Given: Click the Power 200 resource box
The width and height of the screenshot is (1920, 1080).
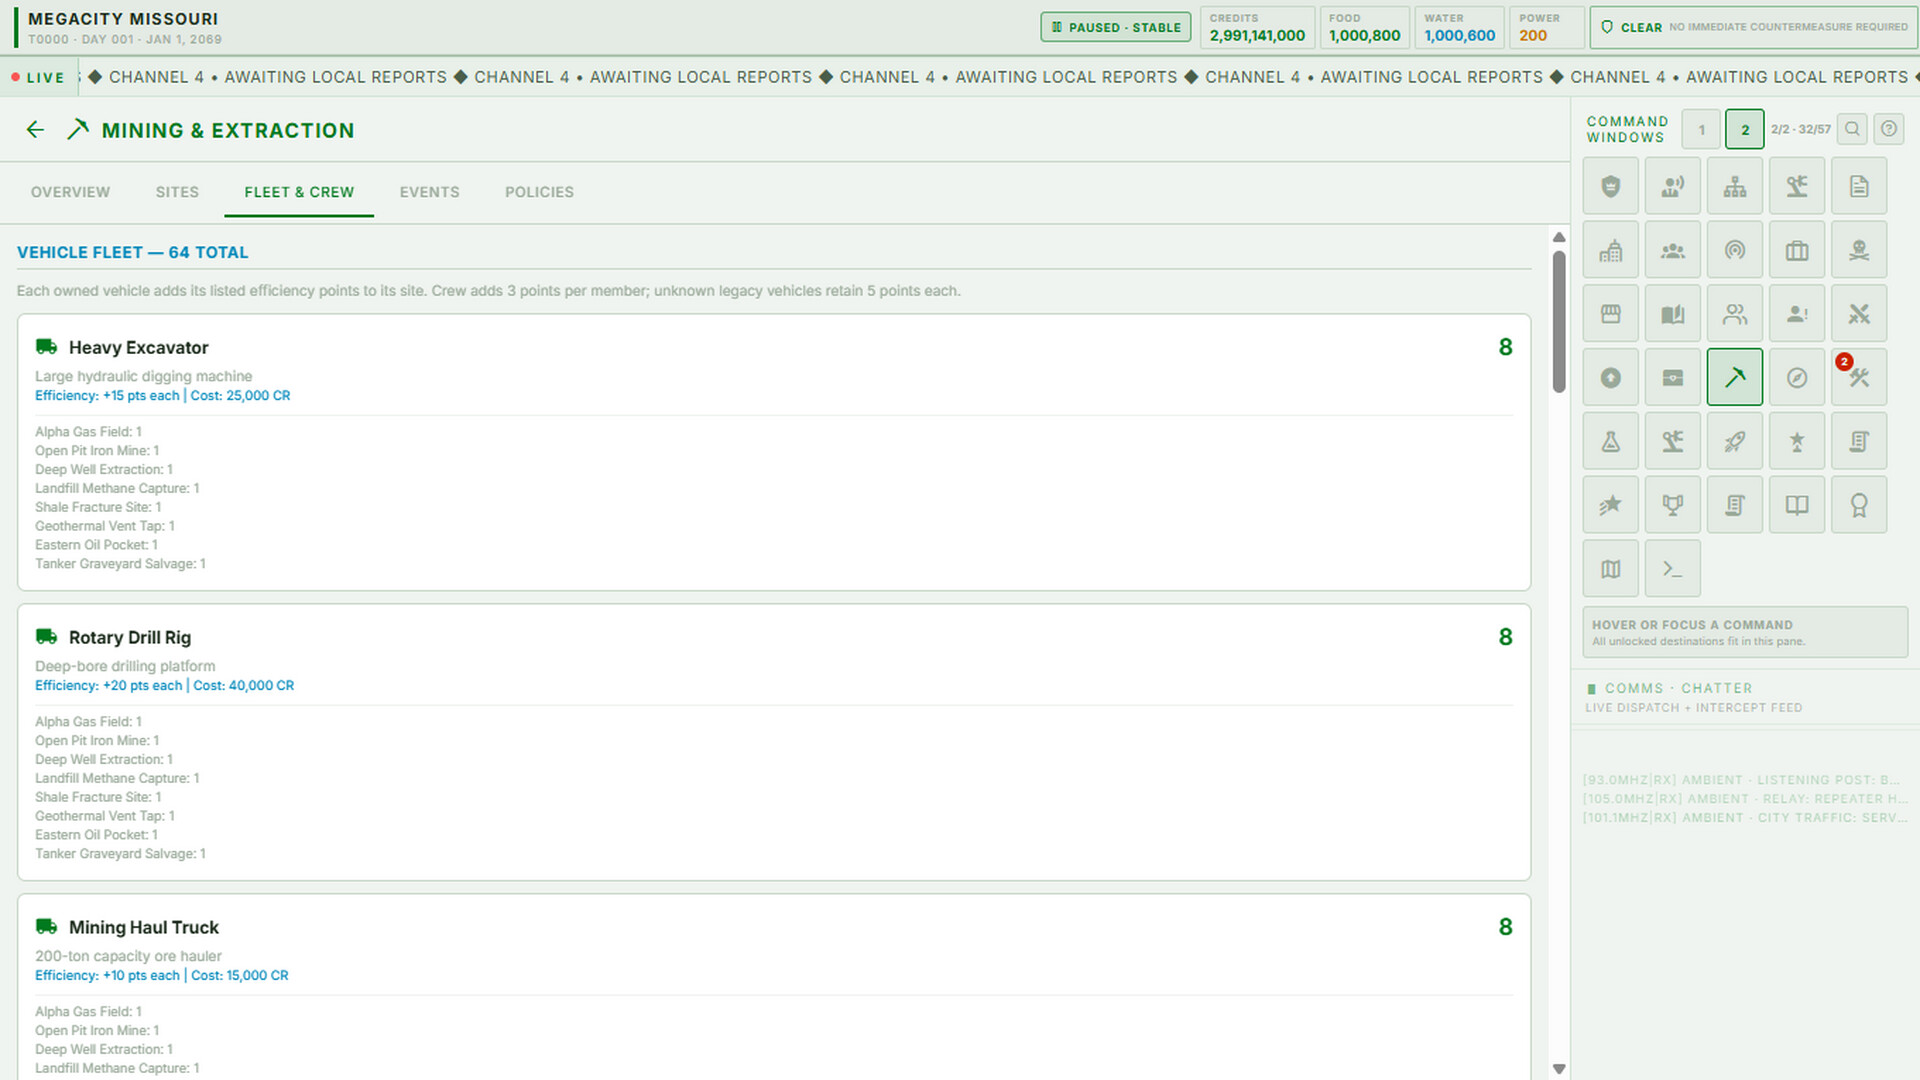Looking at the screenshot, I should (x=1547, y=27).
